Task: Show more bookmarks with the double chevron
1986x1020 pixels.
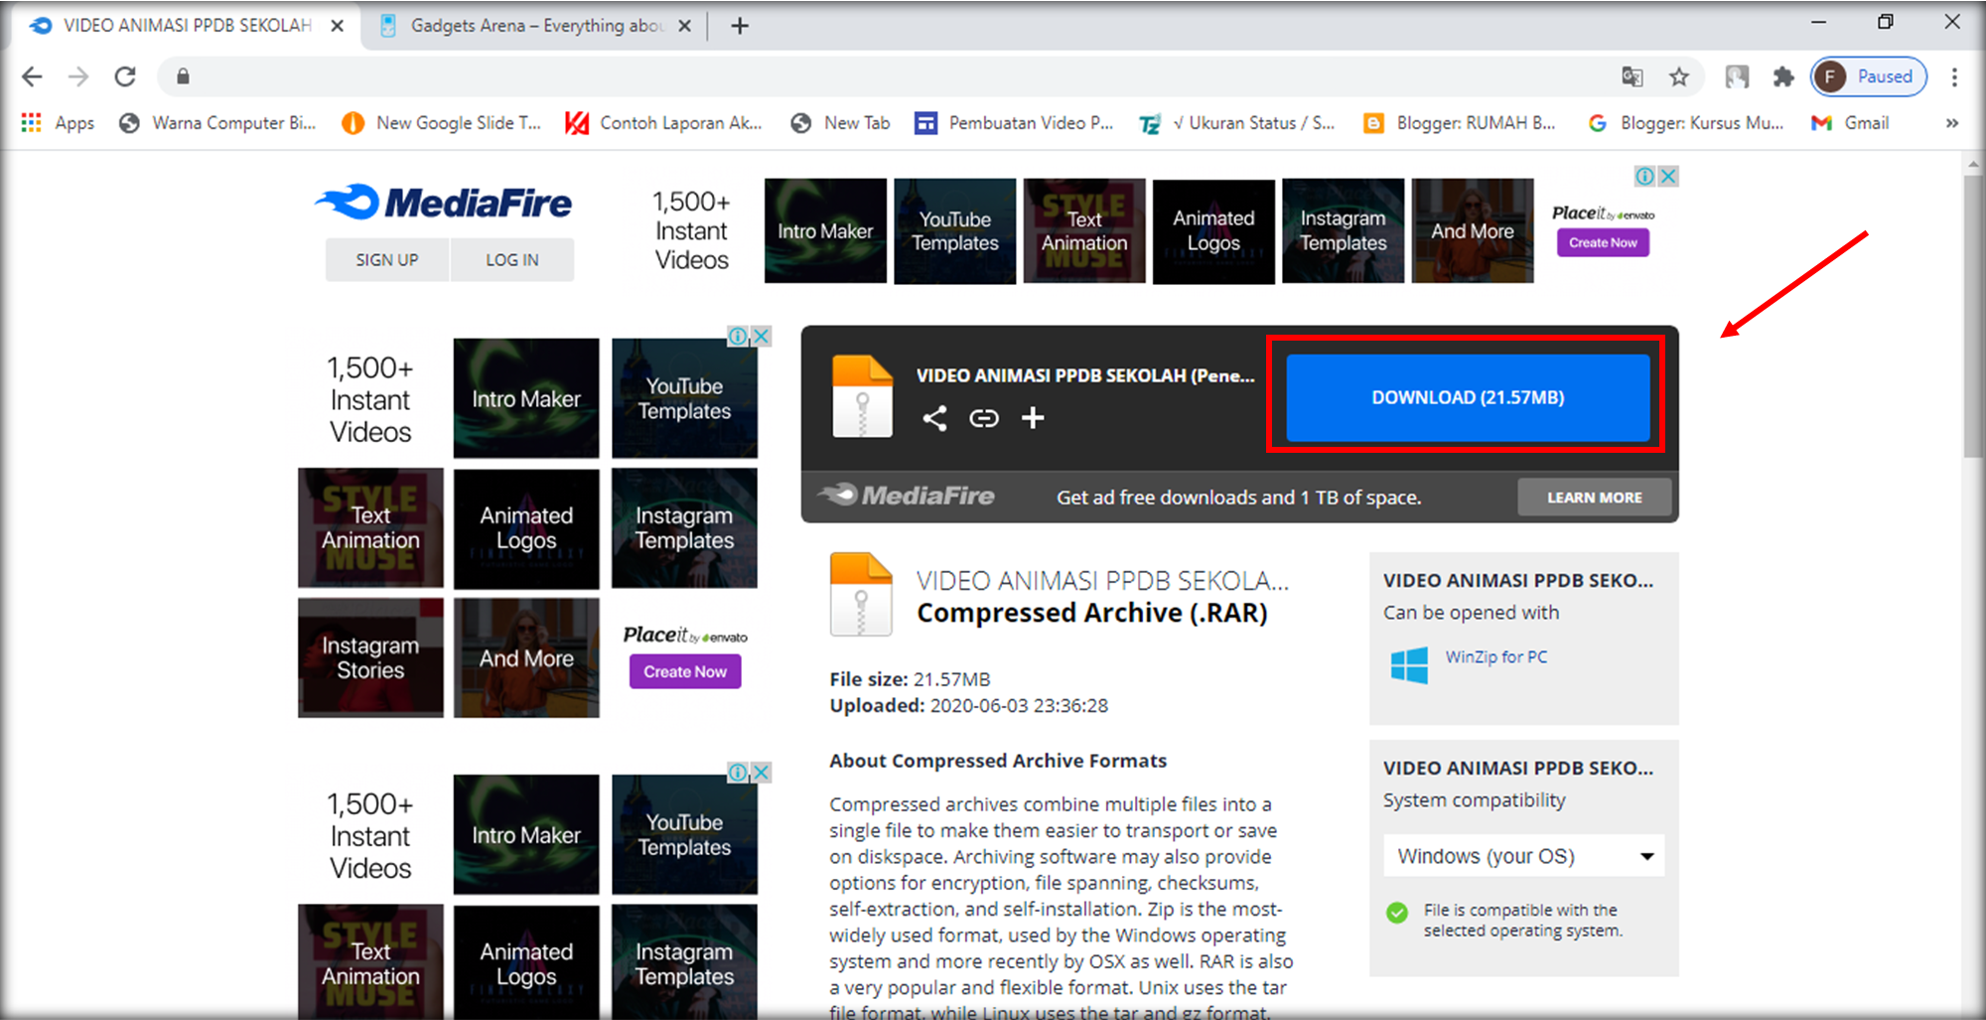Action: (x=1952, y=123)
